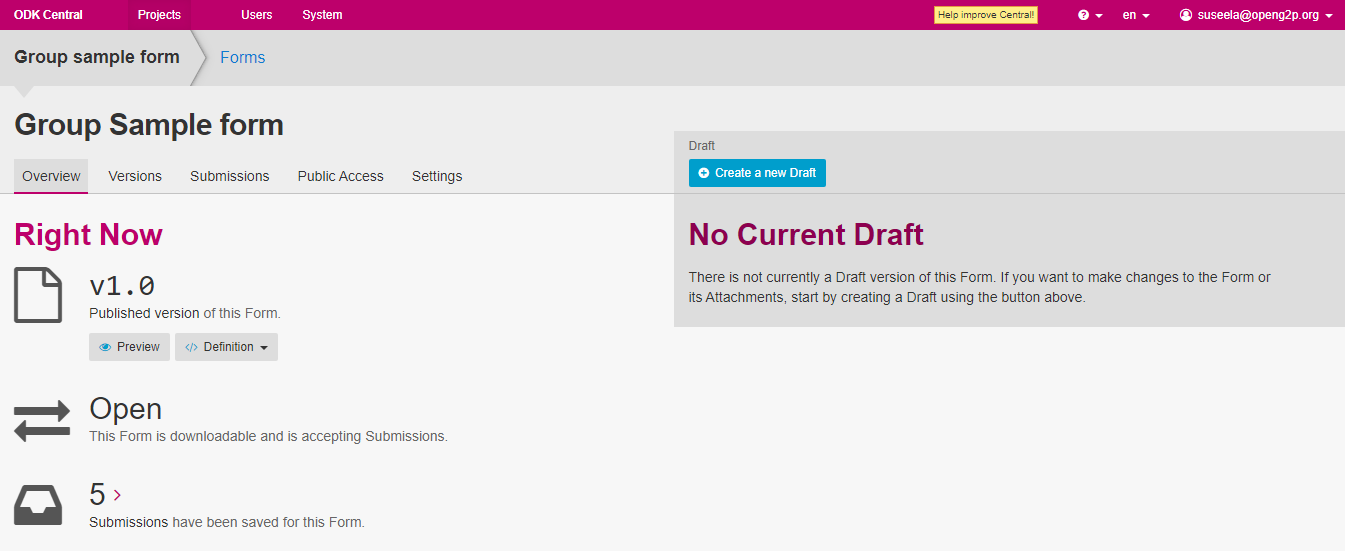Screen dimensions: 1345x551
Task: Click the eye icon on the Preview button
Action: [105, 347]
